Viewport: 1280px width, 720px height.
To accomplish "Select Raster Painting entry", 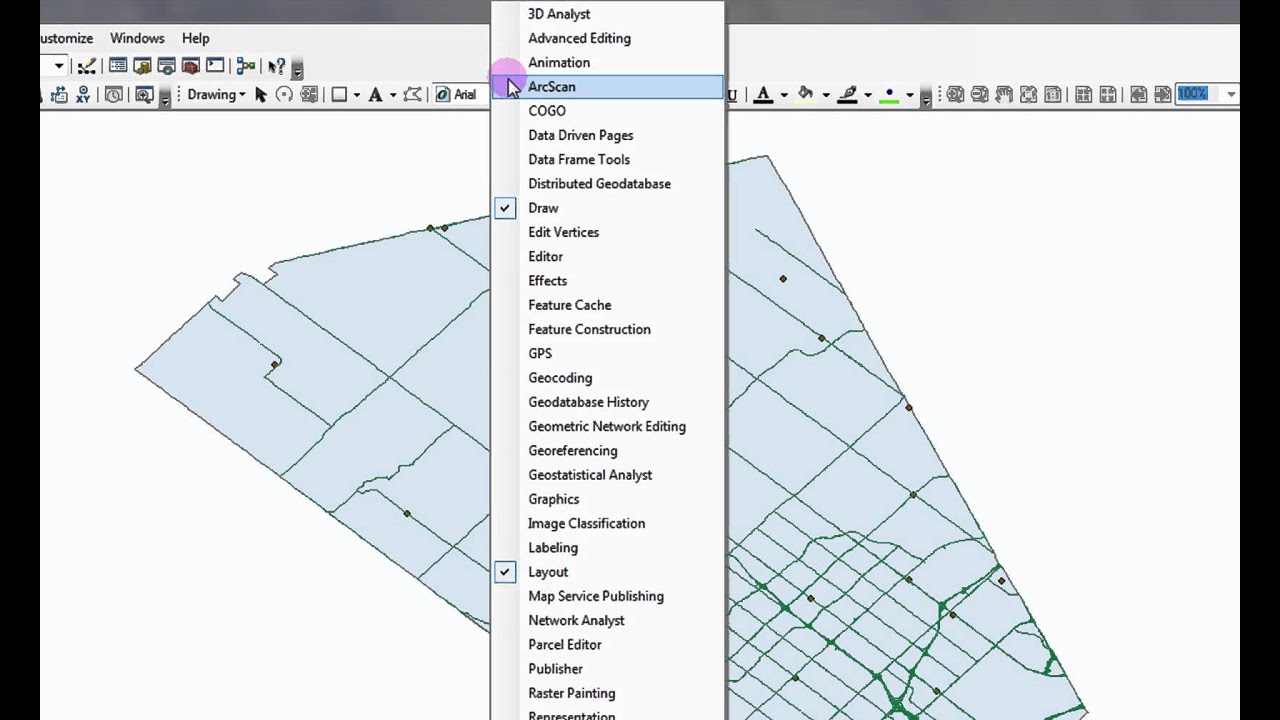I will [x=607, y=693].
